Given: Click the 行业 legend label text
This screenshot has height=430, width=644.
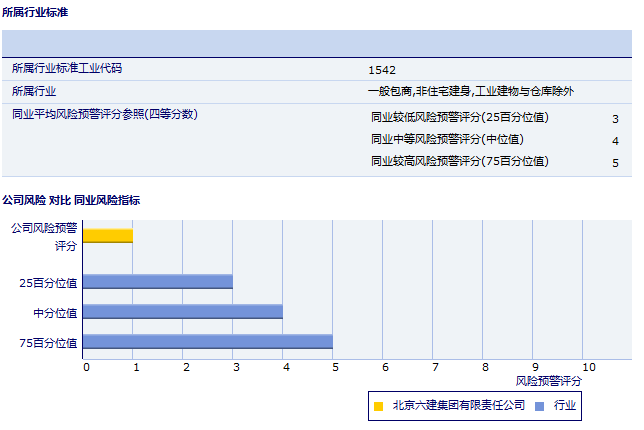Looking at the screenshot, I should coord(564,406).
